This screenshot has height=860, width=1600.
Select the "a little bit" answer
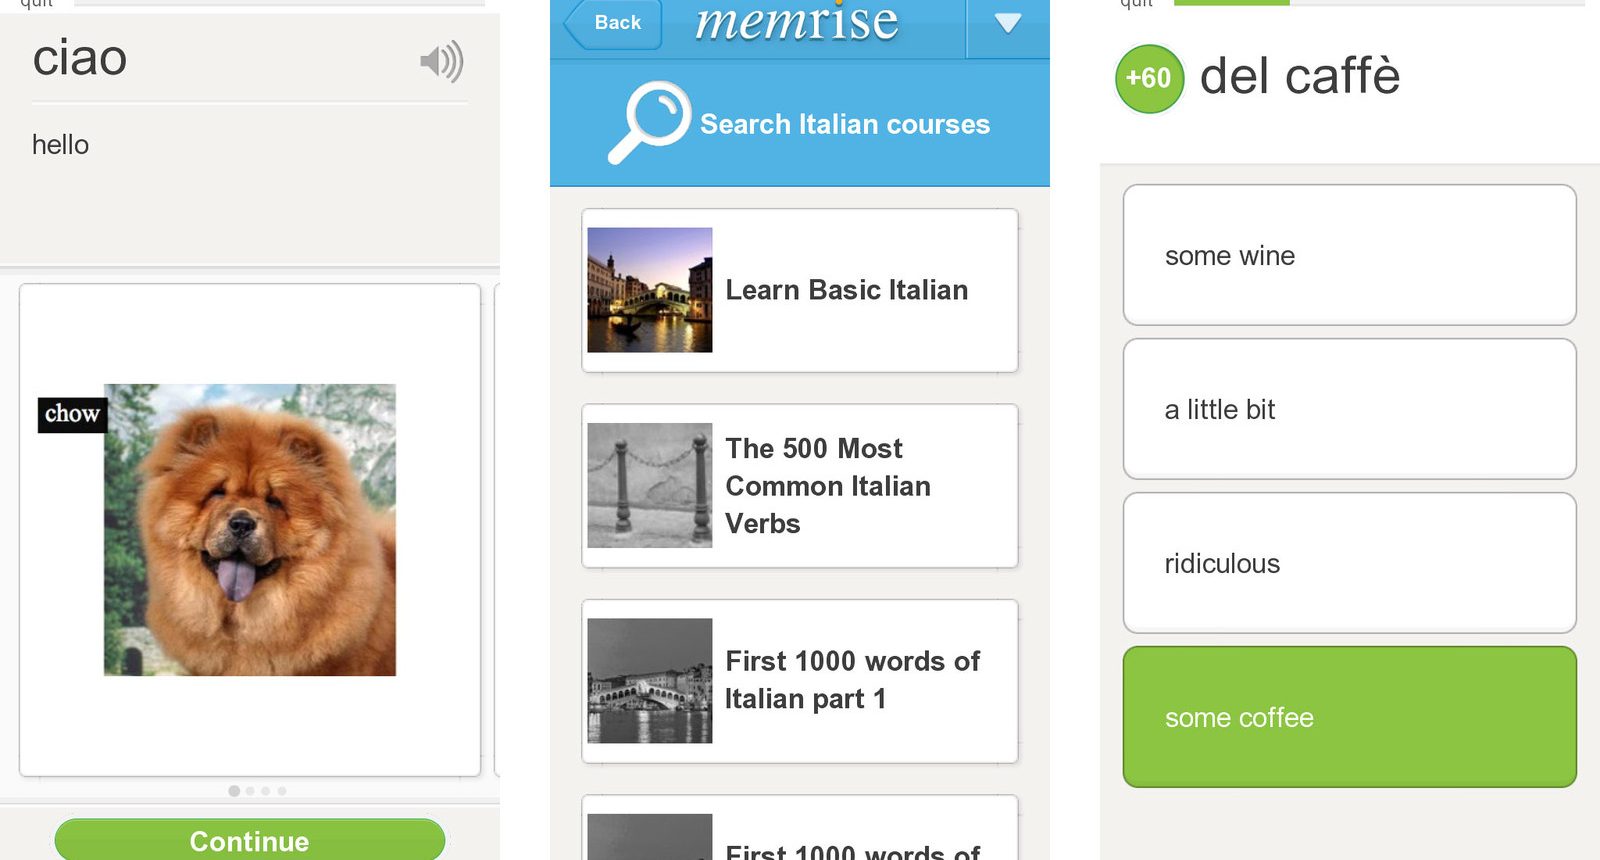pos(1349,409)
